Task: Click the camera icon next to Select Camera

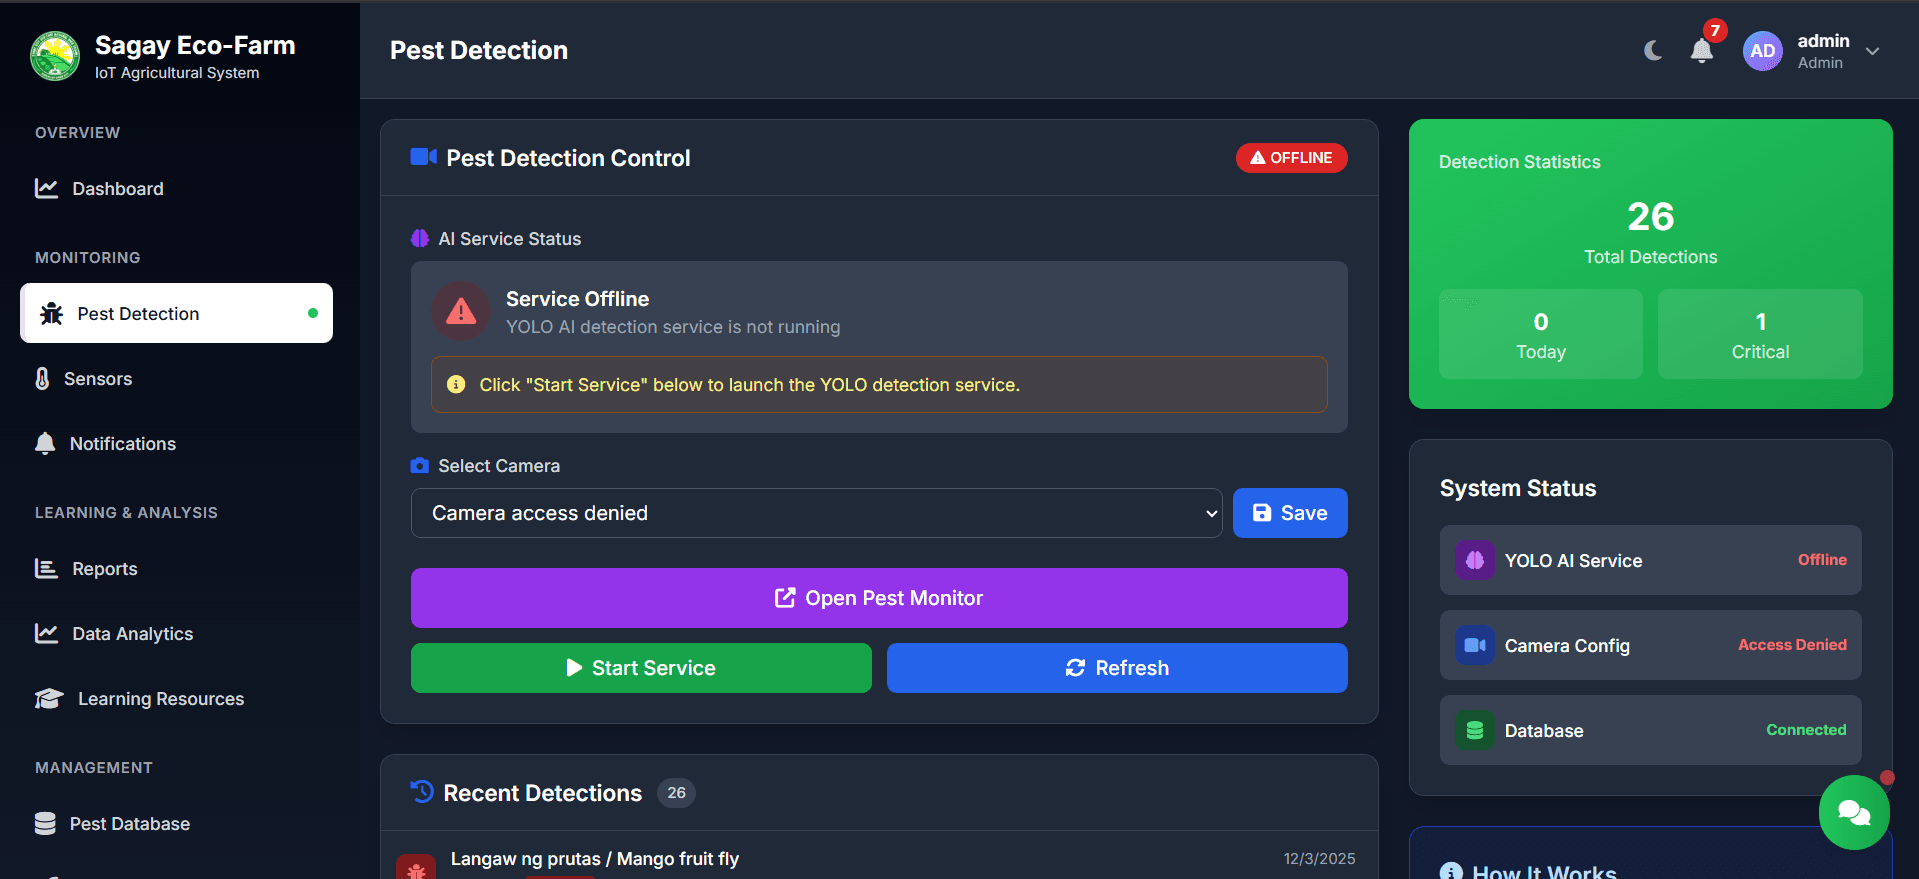Action: pyautogui.click(x=420, y=465)
